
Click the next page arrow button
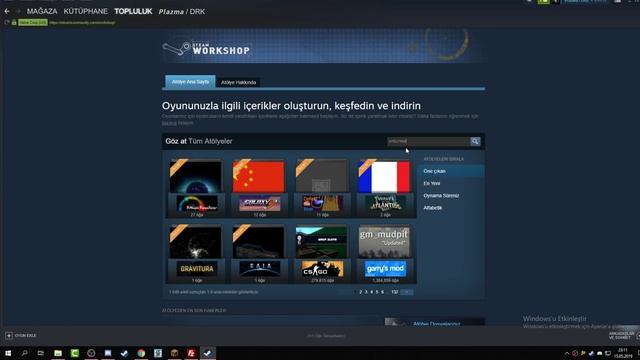point(407,292)
